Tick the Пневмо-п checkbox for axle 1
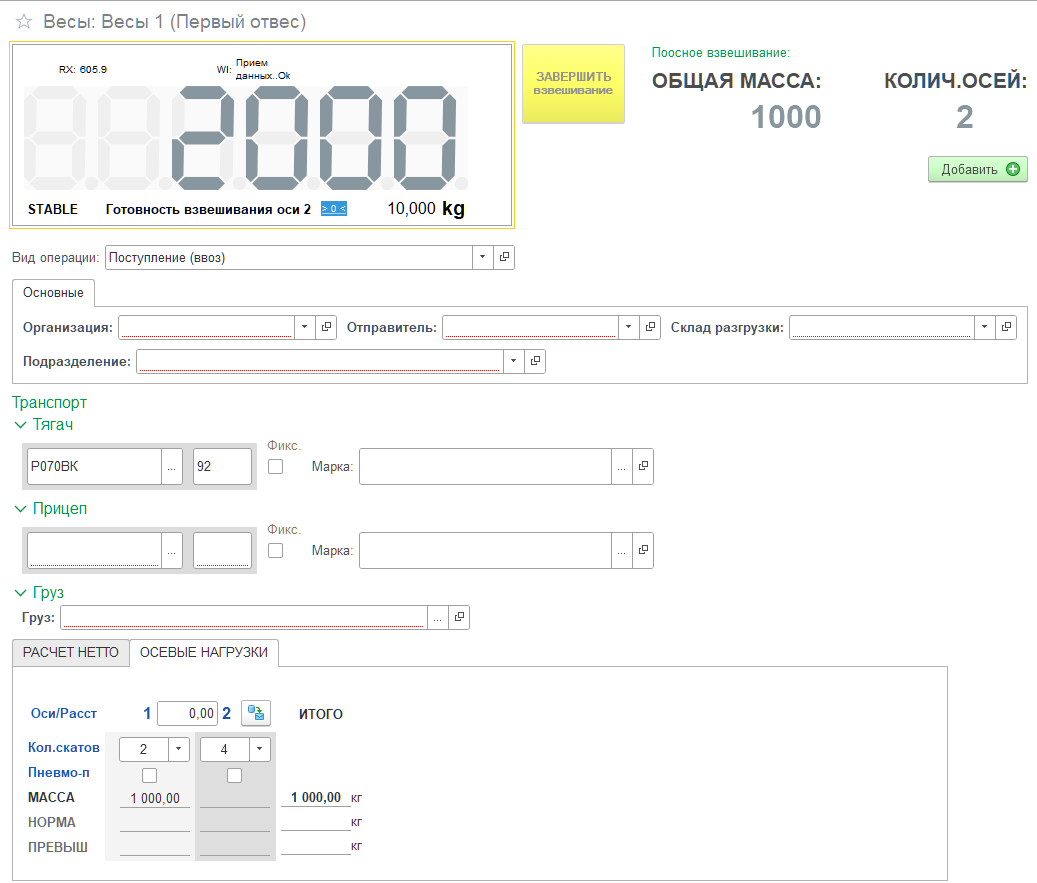 coord(150,775)
